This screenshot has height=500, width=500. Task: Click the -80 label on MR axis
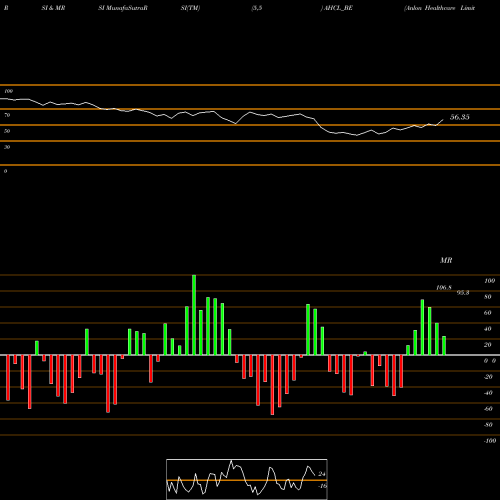[488, 425]
